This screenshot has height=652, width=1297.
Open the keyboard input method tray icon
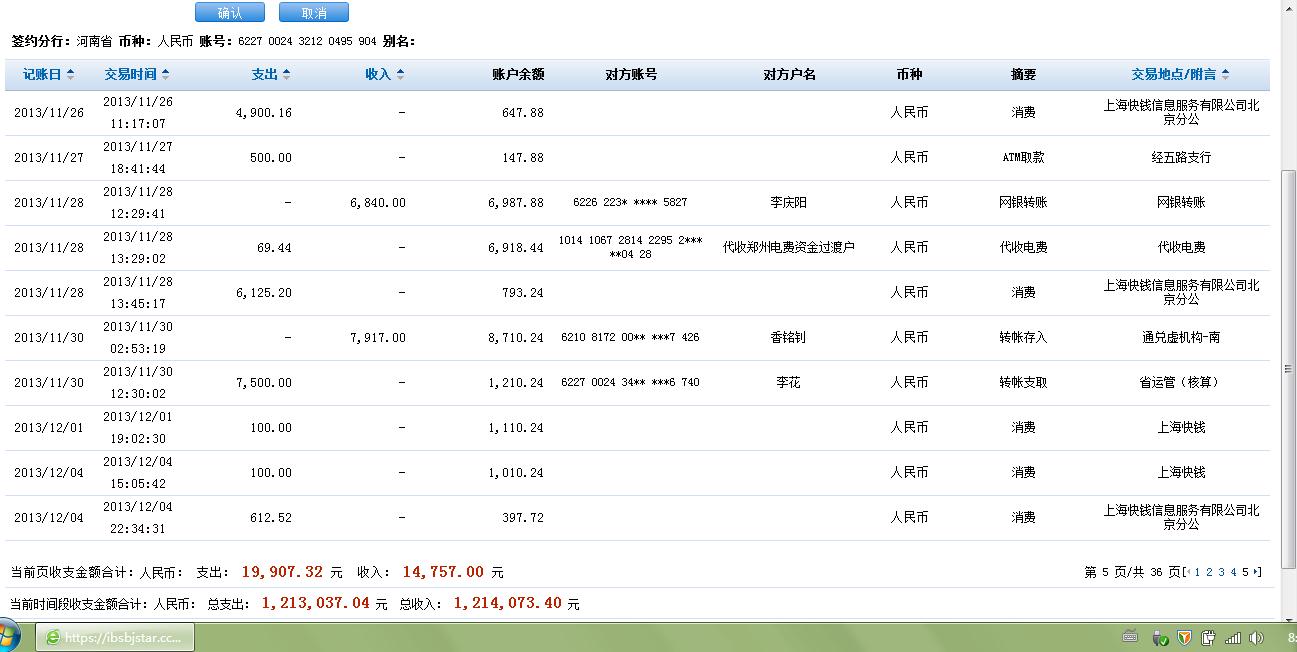pos(1131,637)
